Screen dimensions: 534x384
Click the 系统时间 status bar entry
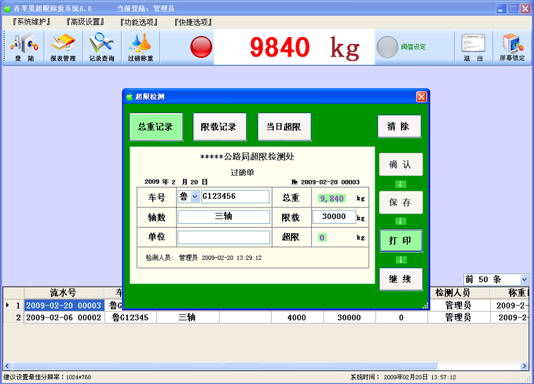pyautogui.click(x=404, y=377)
